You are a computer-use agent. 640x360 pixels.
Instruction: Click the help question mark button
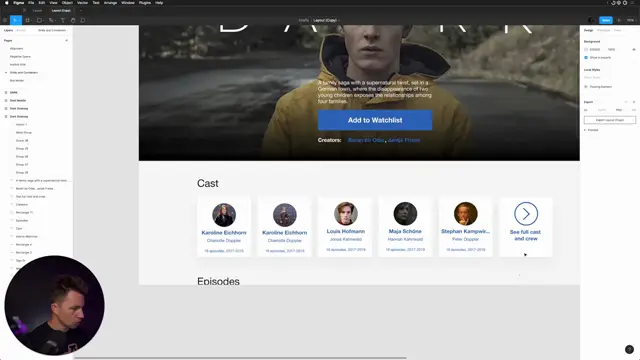pyautogui.click(x=629, y=349)
